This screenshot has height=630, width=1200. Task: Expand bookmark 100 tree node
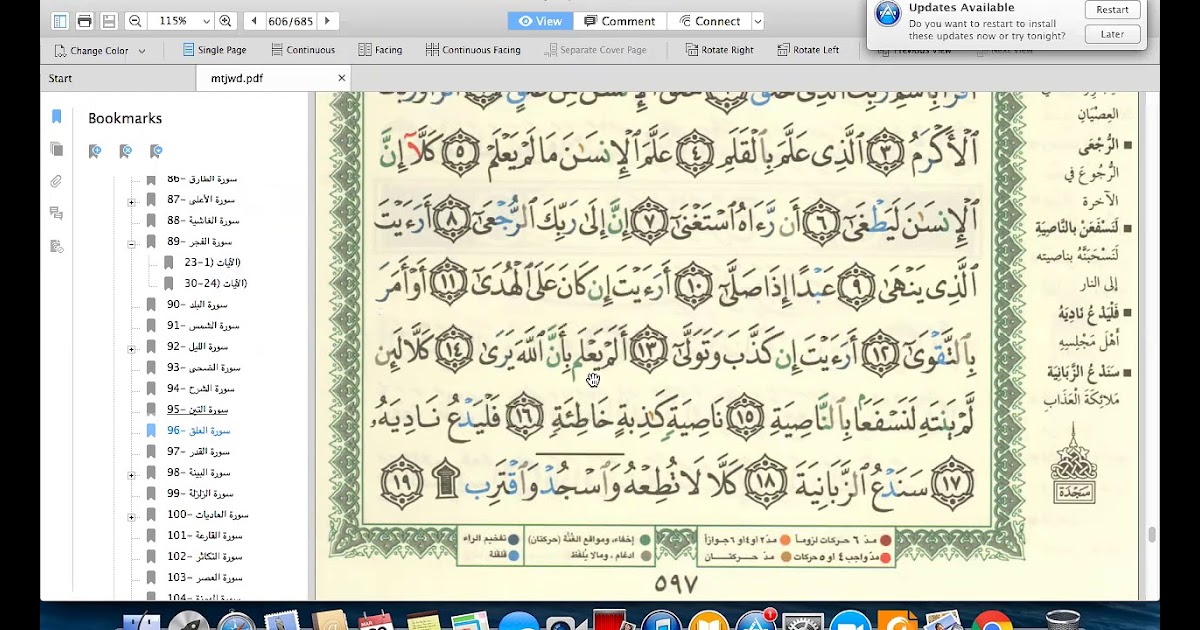(x=131, y=516)
